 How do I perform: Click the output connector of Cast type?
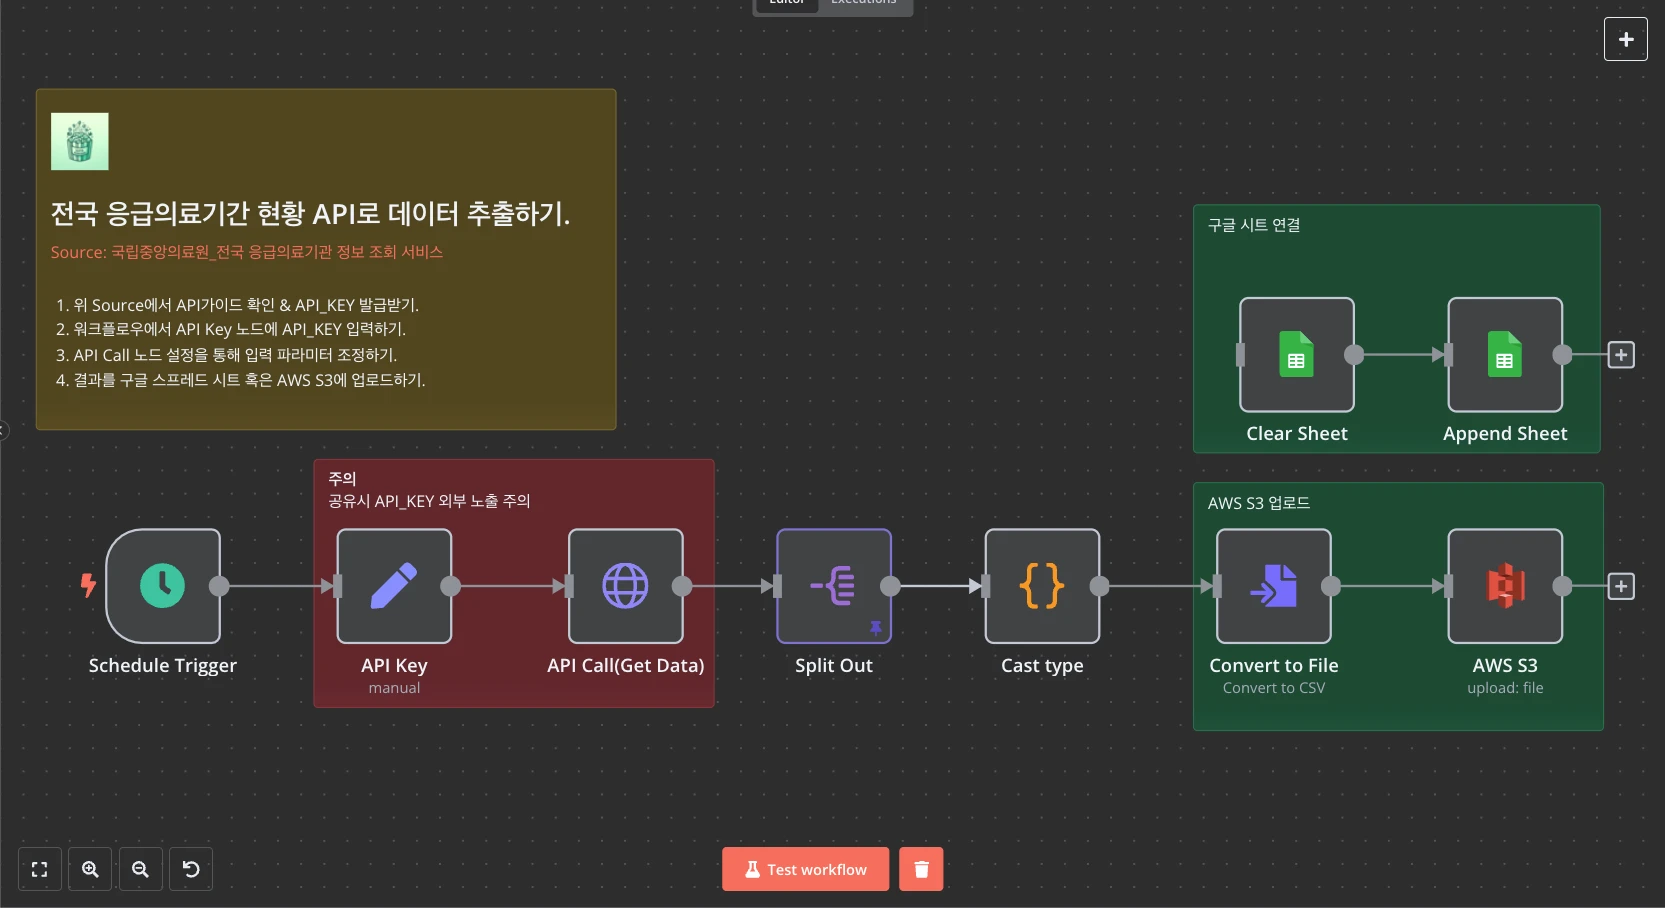tap(1099, 586)
